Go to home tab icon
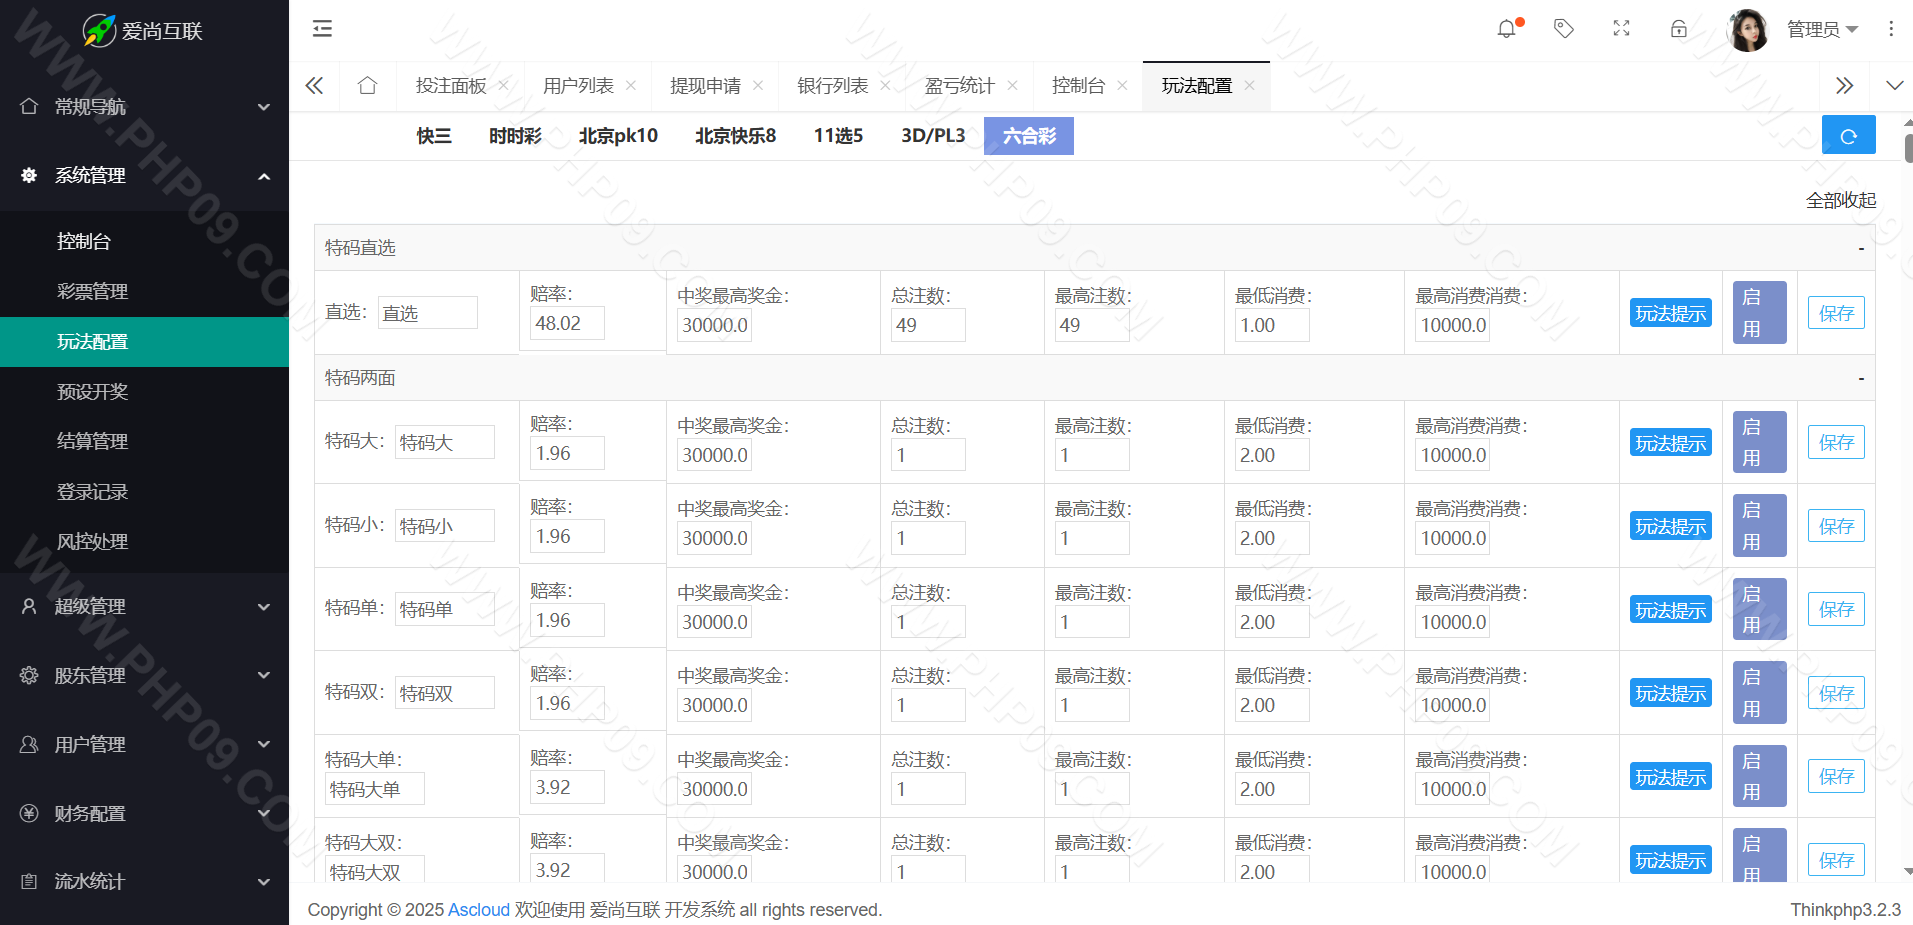Viewport: 1913px width, 925px height. pos(367,86)
